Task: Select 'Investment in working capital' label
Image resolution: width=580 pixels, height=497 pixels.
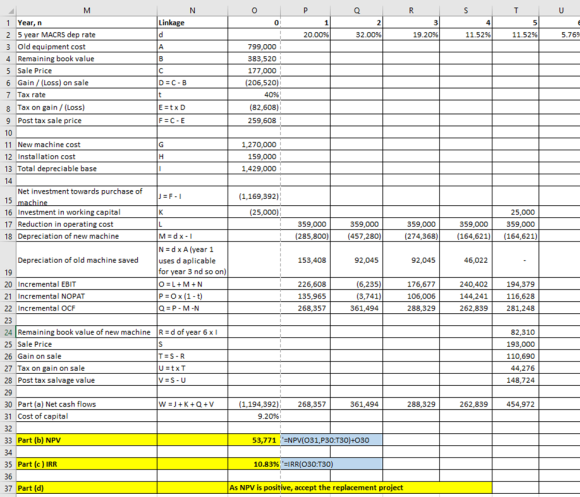Action: [x=87, y=212]
